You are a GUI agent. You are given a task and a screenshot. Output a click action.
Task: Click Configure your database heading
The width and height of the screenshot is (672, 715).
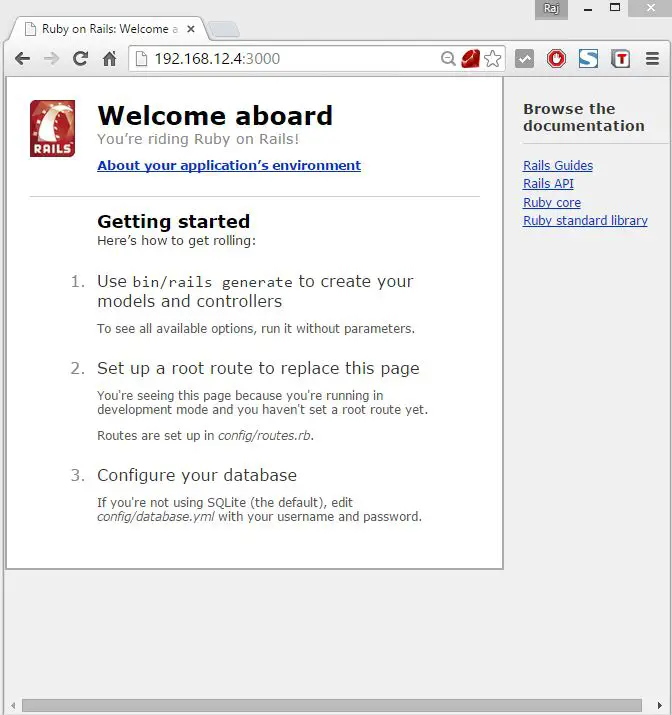(x=197, y=475)
